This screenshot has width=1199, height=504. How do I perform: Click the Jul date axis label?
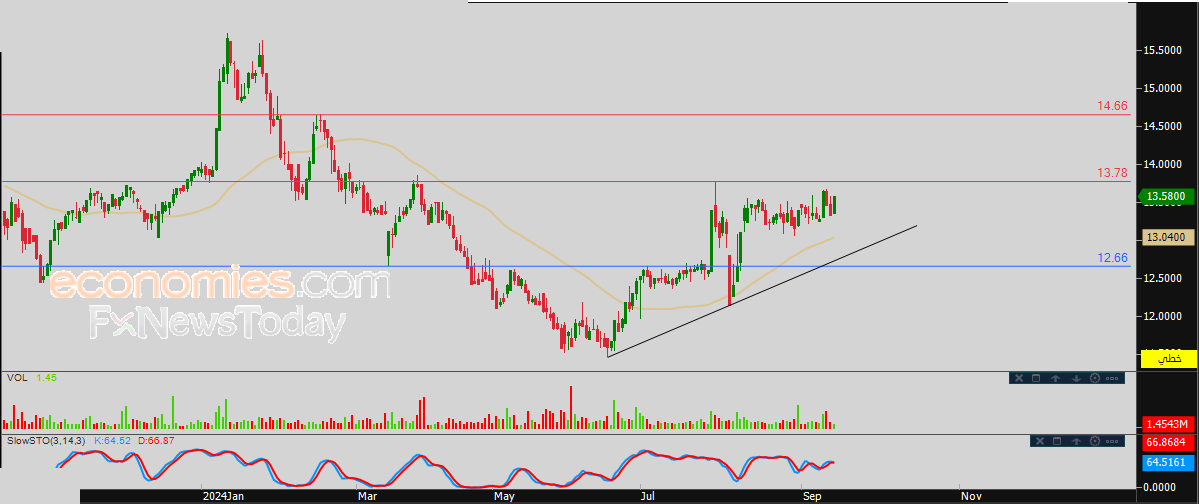coord(648,496)
